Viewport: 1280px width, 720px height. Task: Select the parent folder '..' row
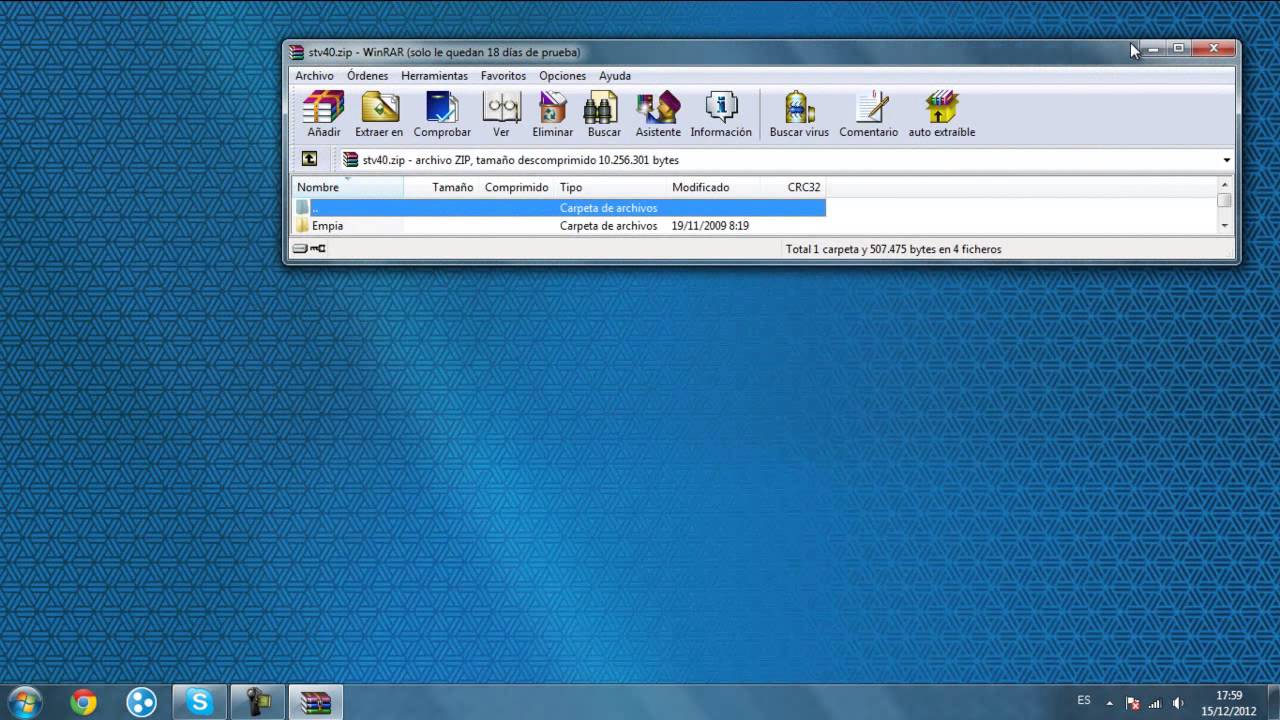coord(559,208)
